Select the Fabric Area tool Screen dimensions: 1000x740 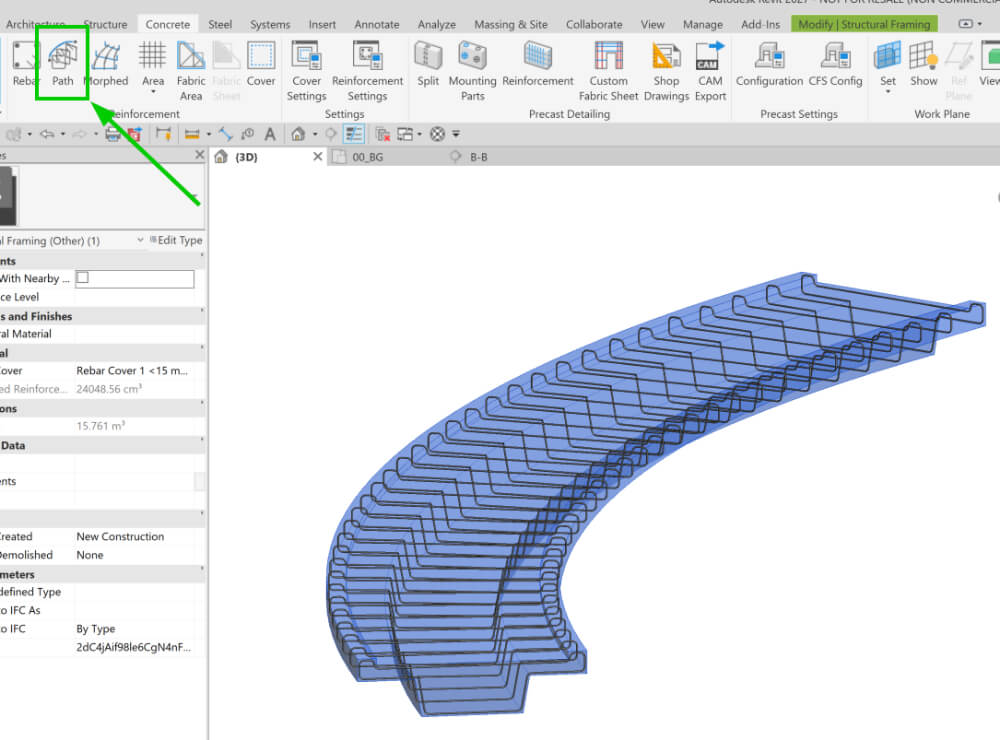[x=191, y=71]
